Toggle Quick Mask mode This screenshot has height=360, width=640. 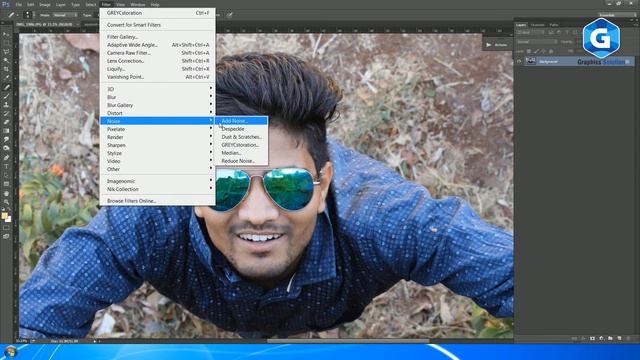click(6, 228)
